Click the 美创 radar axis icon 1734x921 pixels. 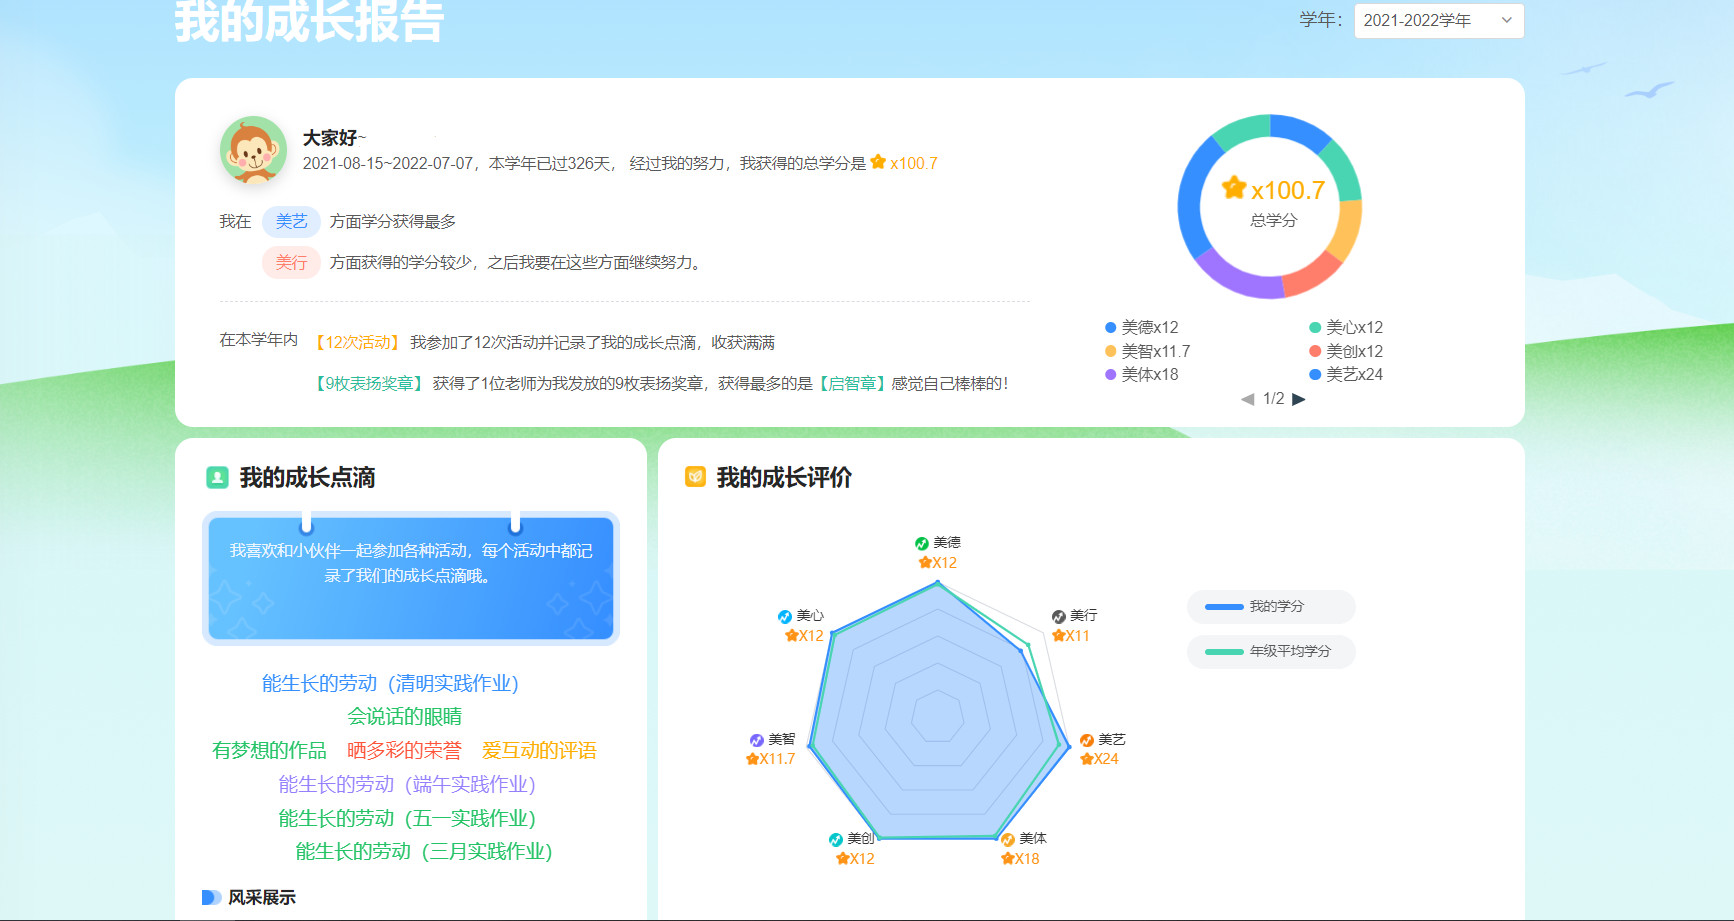[x=836, y=839]
